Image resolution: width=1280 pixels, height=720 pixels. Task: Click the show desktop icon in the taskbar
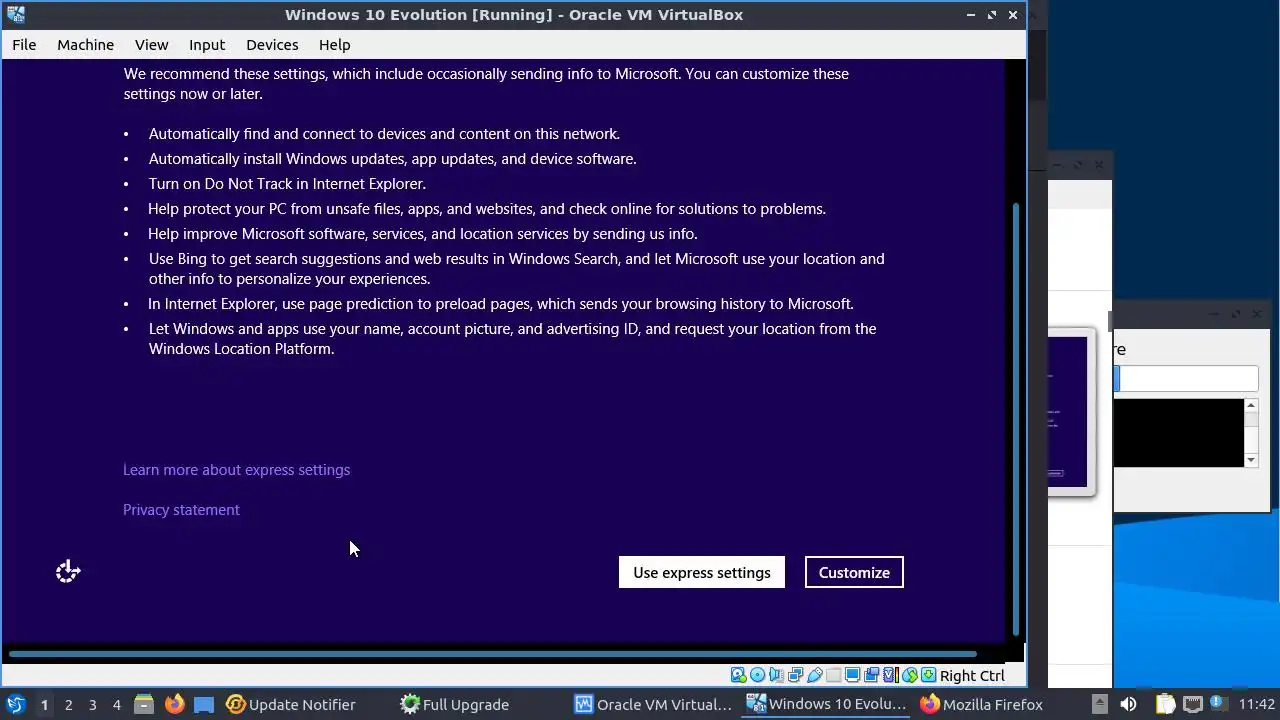[x=204, y=704]
